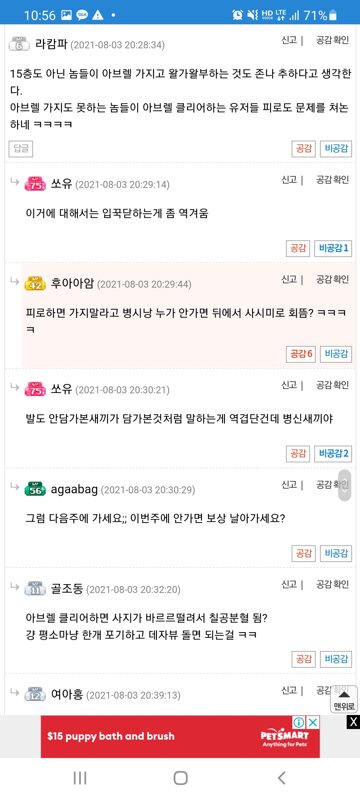Open the recent apps navigation button

[80, 778]
